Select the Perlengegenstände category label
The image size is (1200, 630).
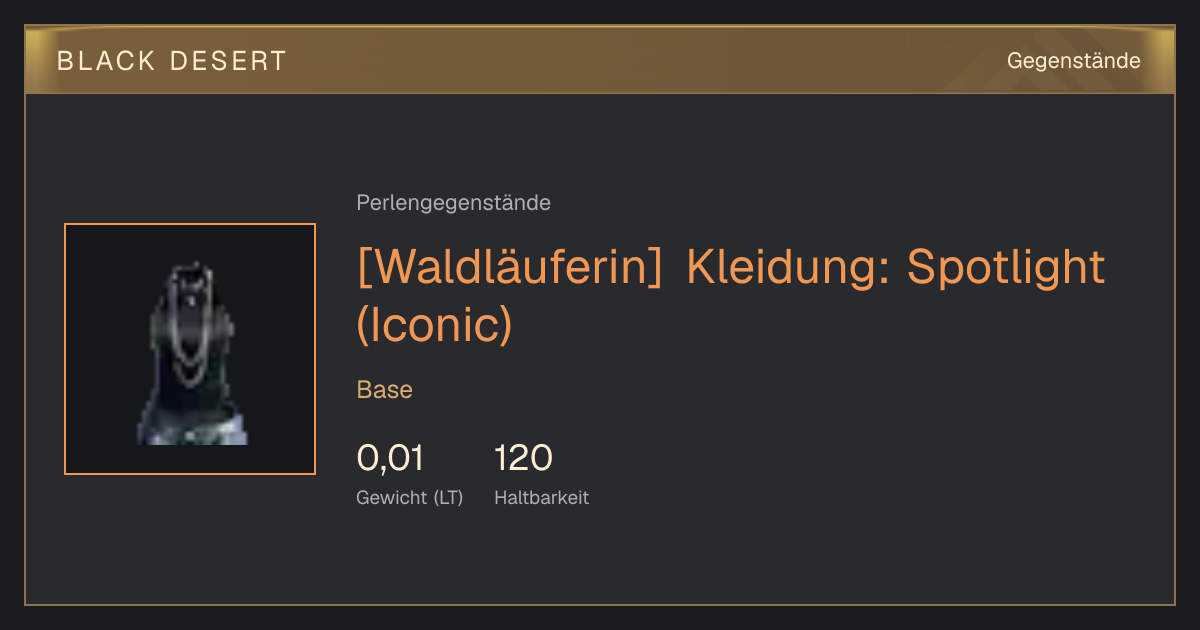453,203
